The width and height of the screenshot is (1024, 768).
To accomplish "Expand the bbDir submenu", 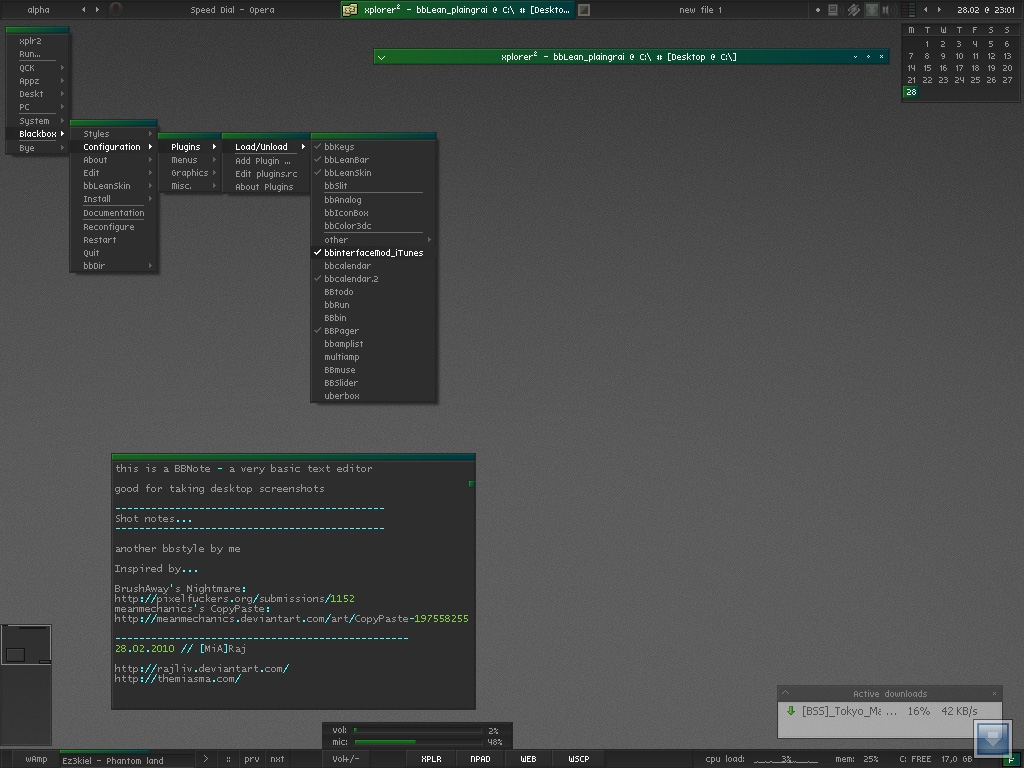I will [x=114, y=266].
